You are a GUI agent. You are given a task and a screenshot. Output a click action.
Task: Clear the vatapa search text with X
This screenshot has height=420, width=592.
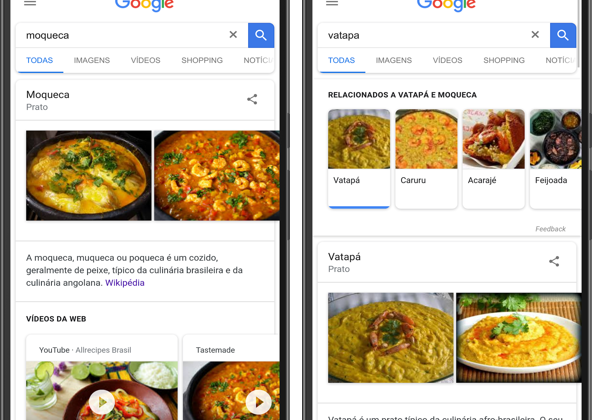(x=535, y=35)
